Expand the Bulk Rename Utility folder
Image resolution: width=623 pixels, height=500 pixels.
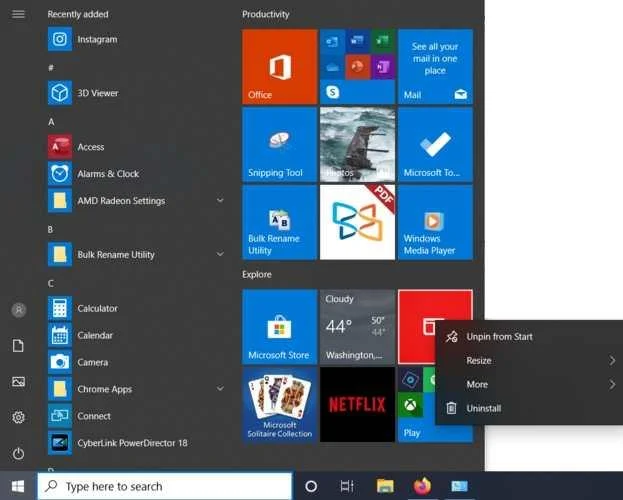pos(220,254)
